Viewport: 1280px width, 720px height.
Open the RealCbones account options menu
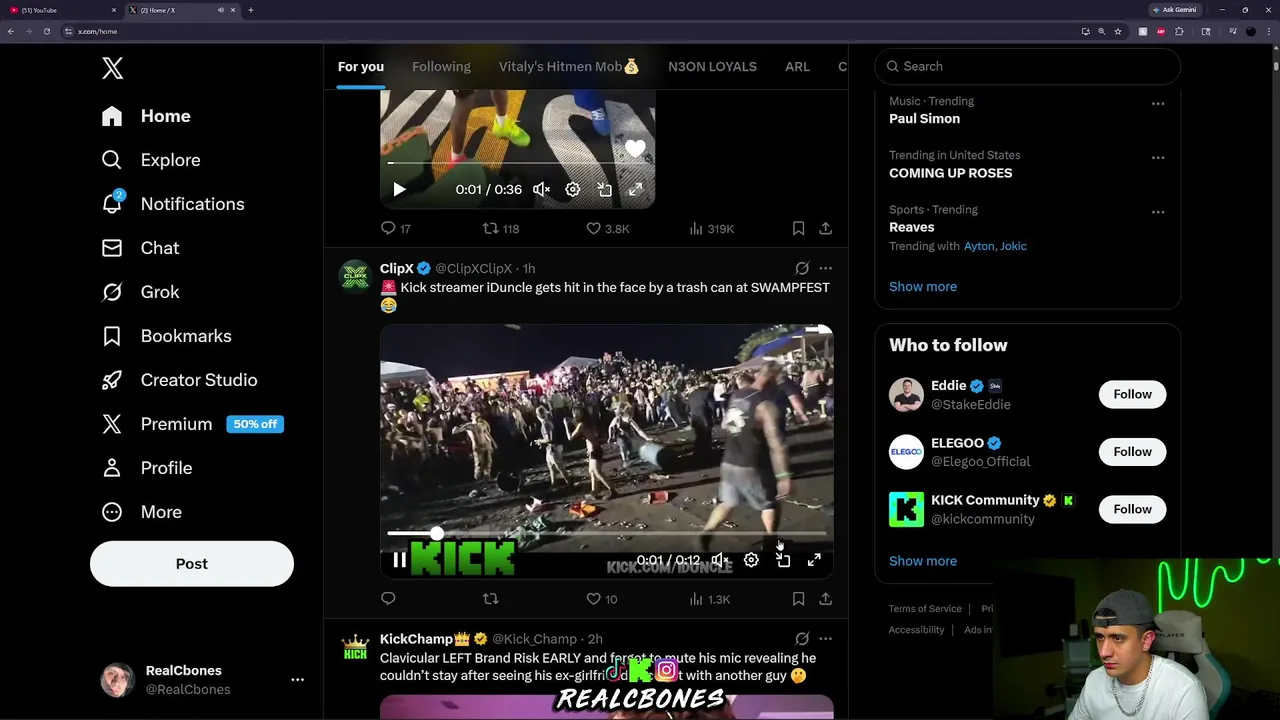[297, 679]
